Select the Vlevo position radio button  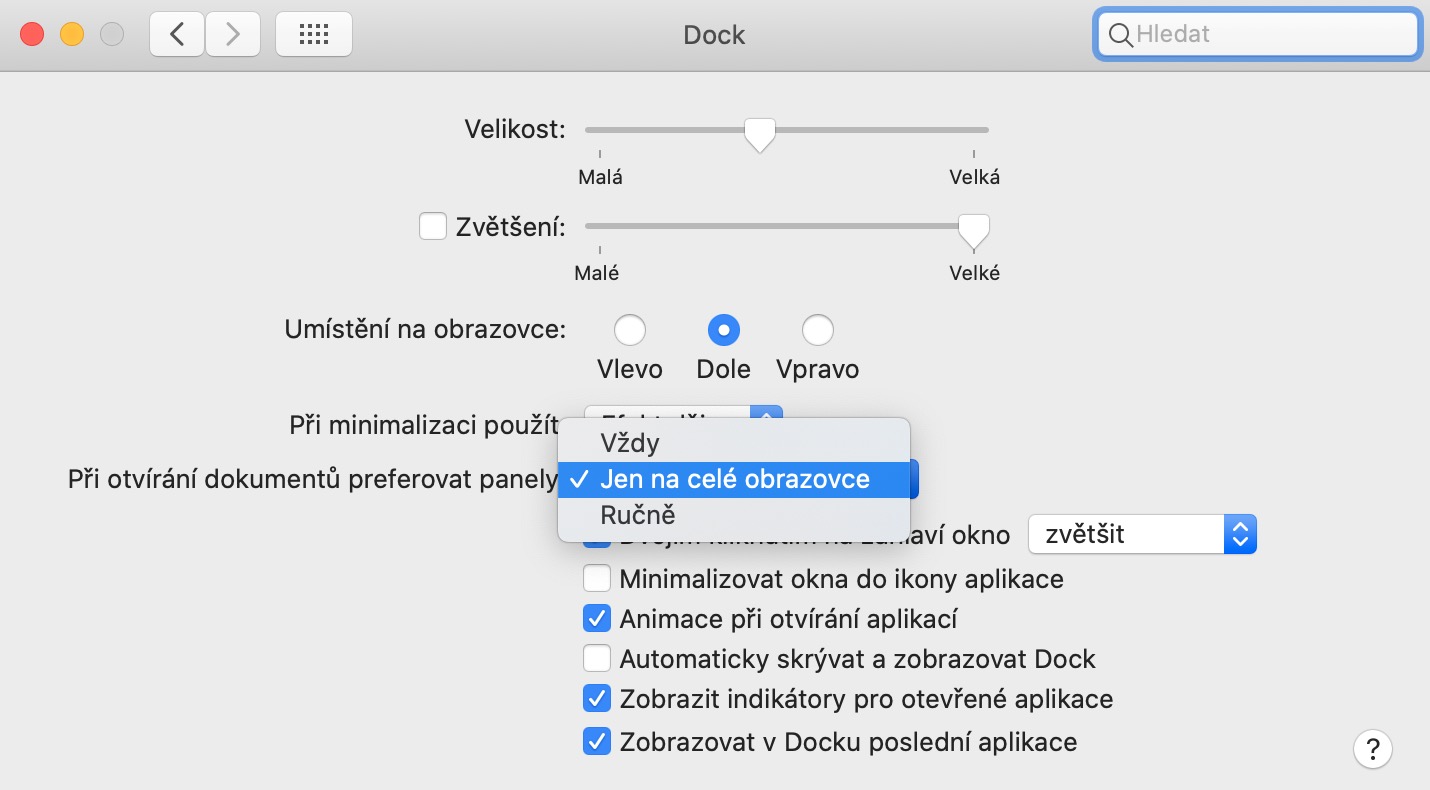(x=630, y=329)
